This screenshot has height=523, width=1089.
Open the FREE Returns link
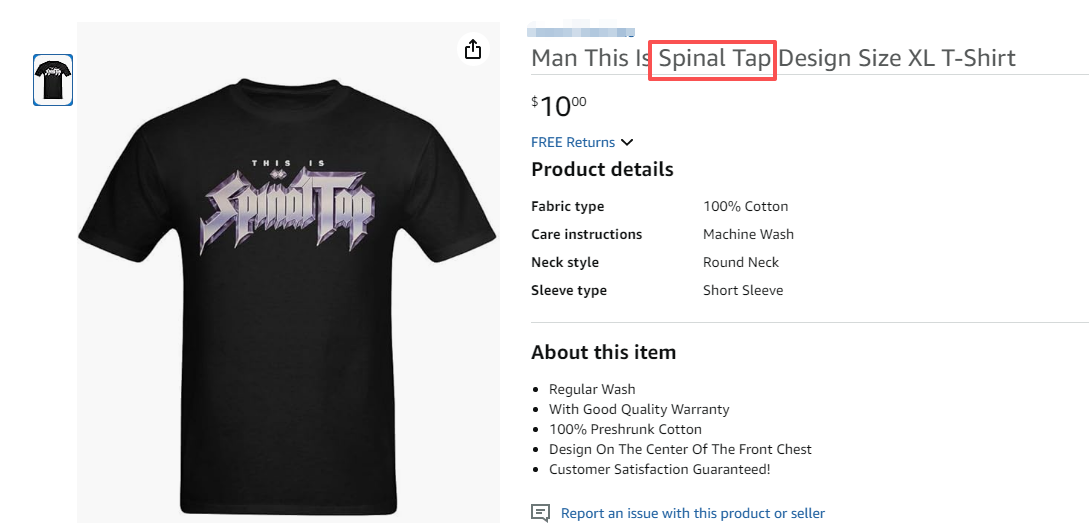coord(573,142)
